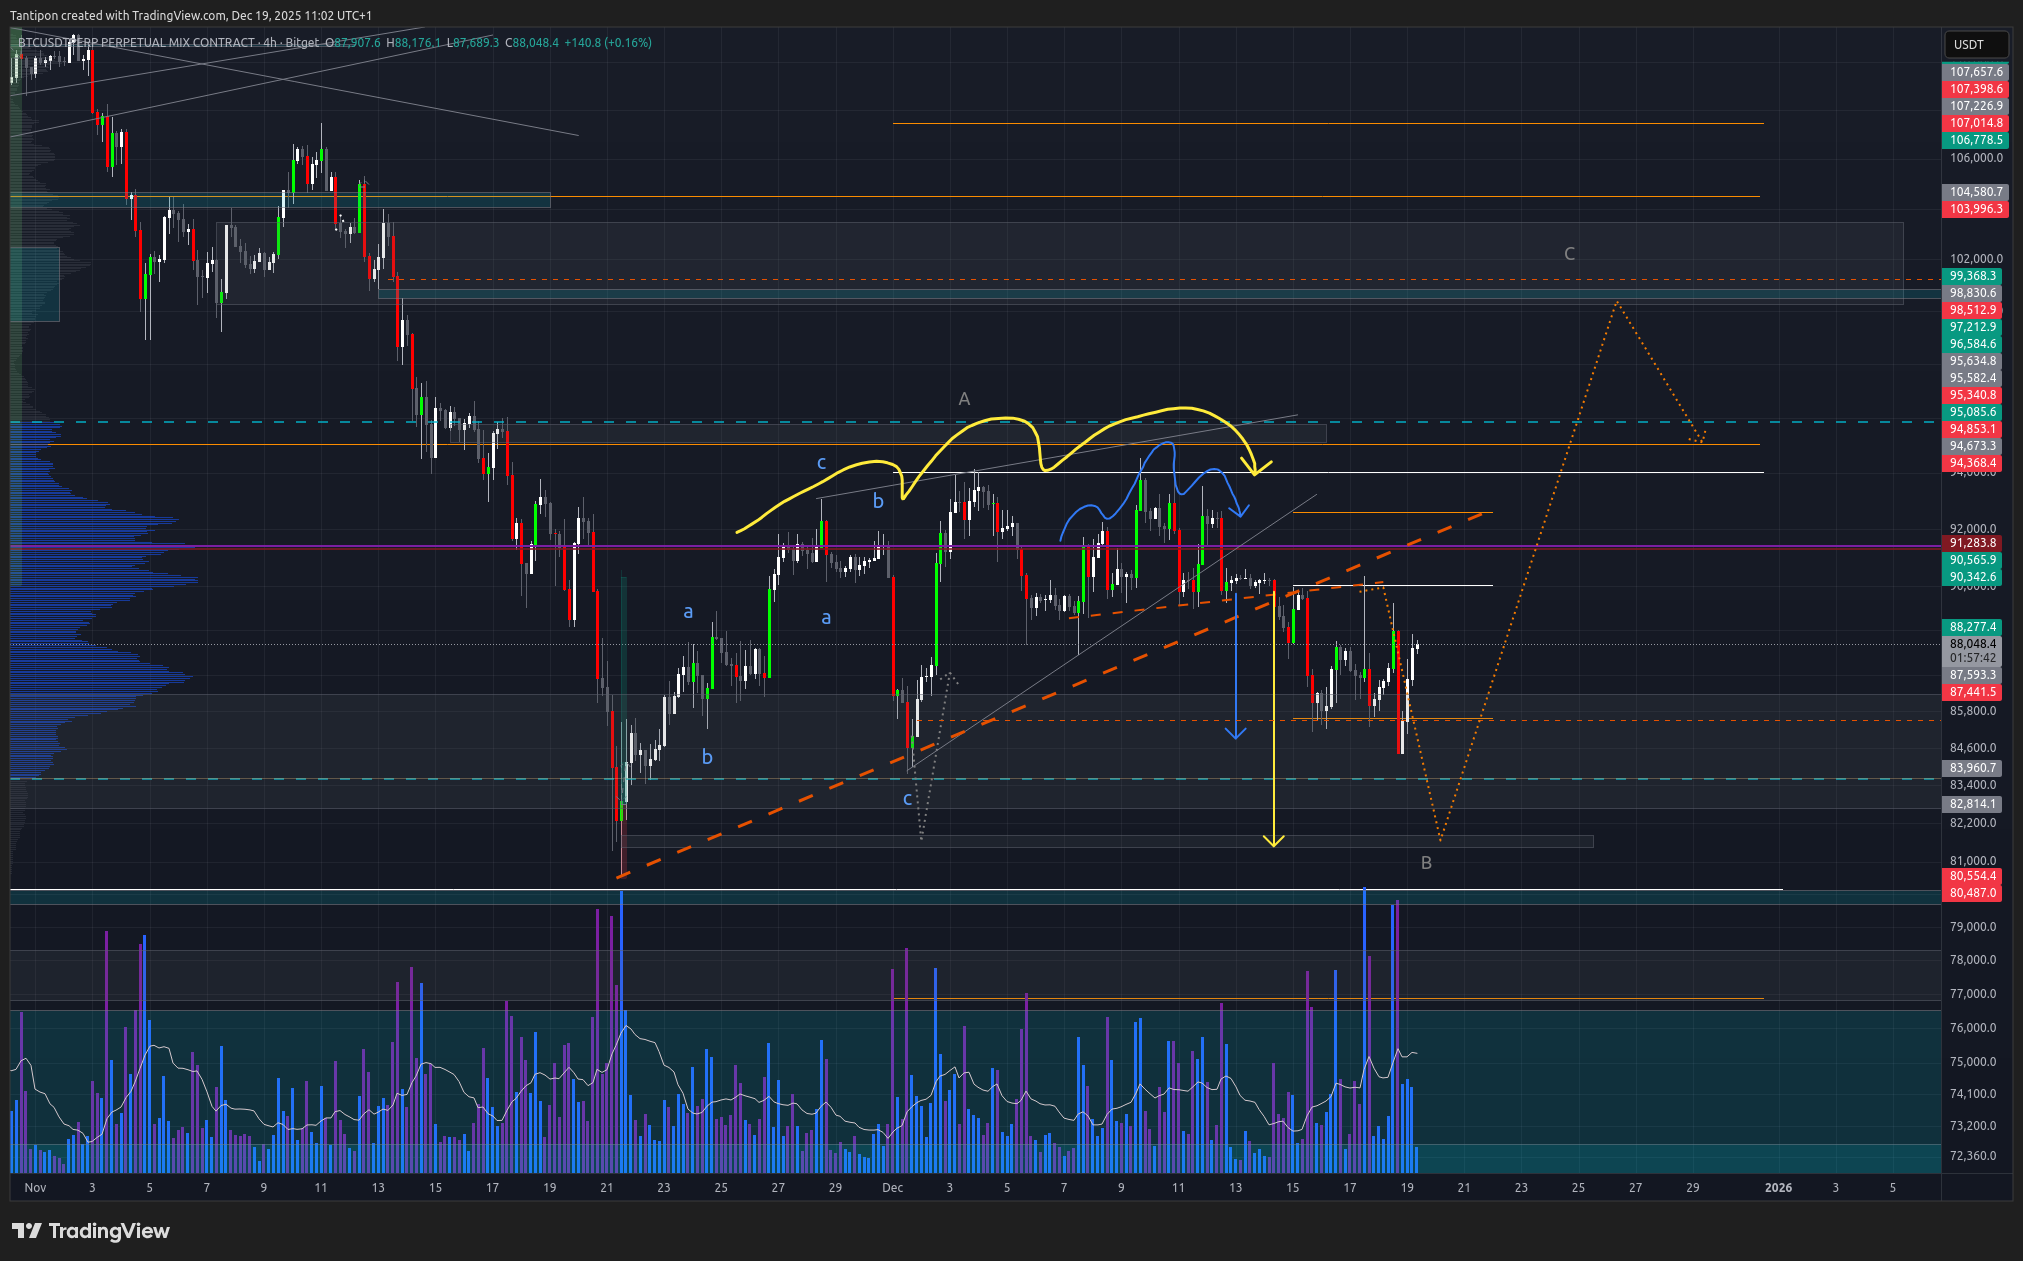Click the Dec marker on the time axis
The height and width of the screenshot is (1261, 2023).
[x=892, y=1188]
